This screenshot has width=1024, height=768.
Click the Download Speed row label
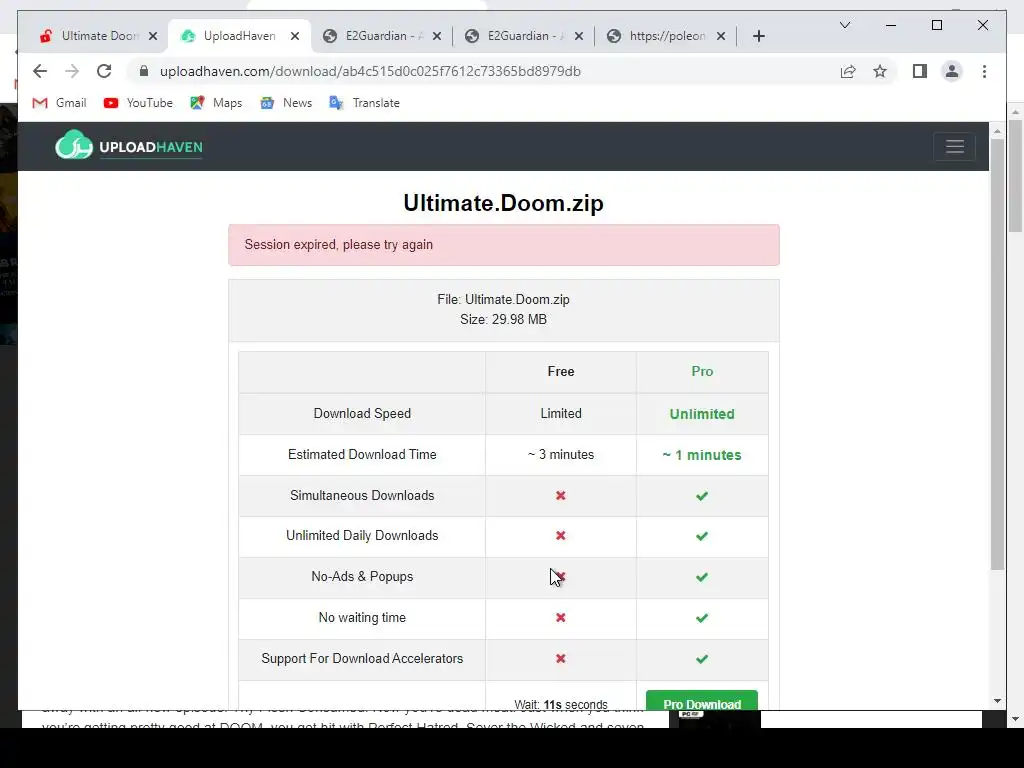click(362, 413)
